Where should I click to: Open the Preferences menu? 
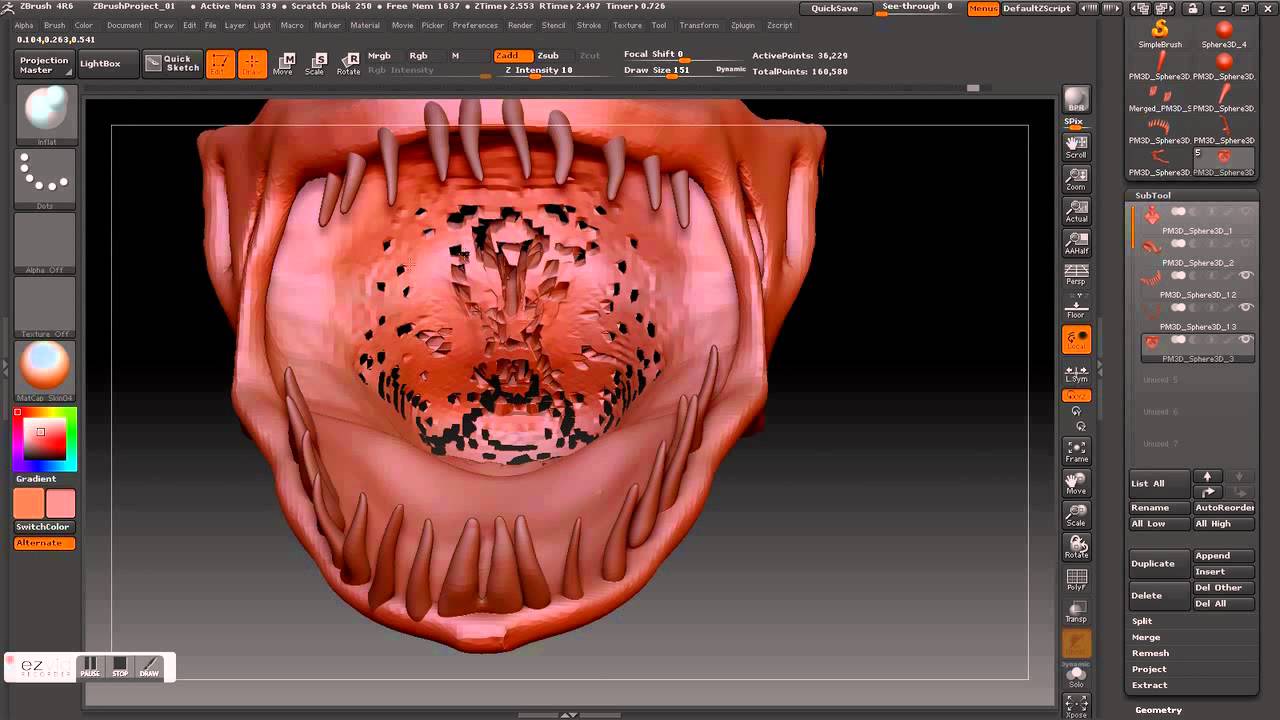tap(475, 25)
